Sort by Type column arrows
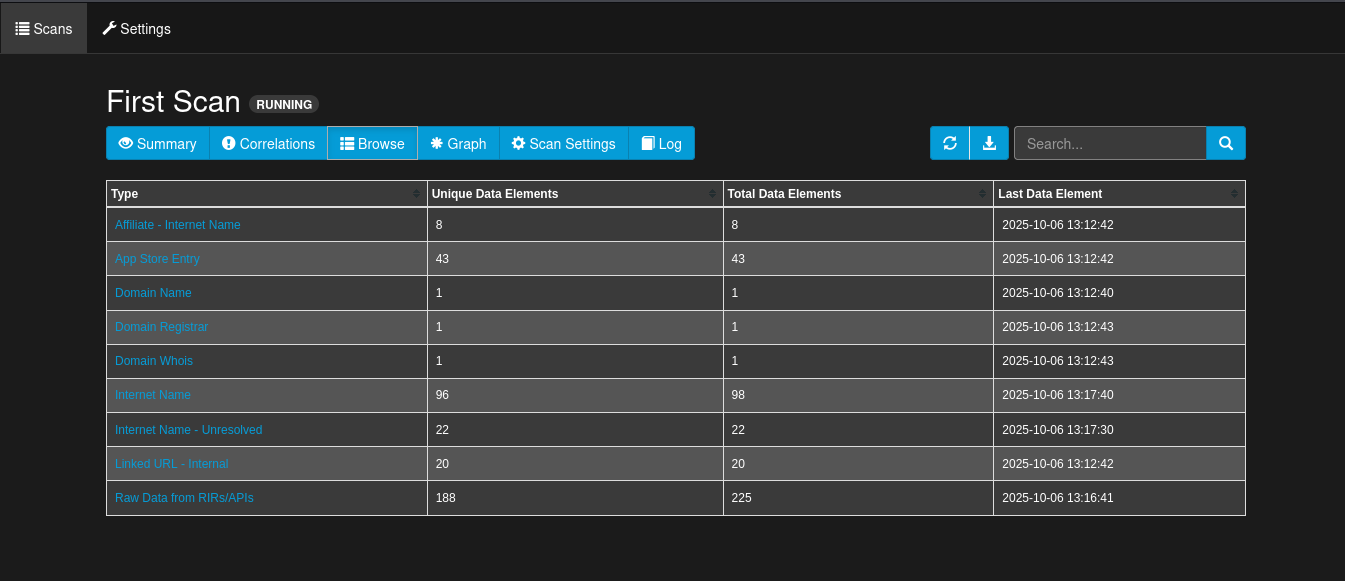Viewport: 1345px width, 581px height. pos(416,194)
